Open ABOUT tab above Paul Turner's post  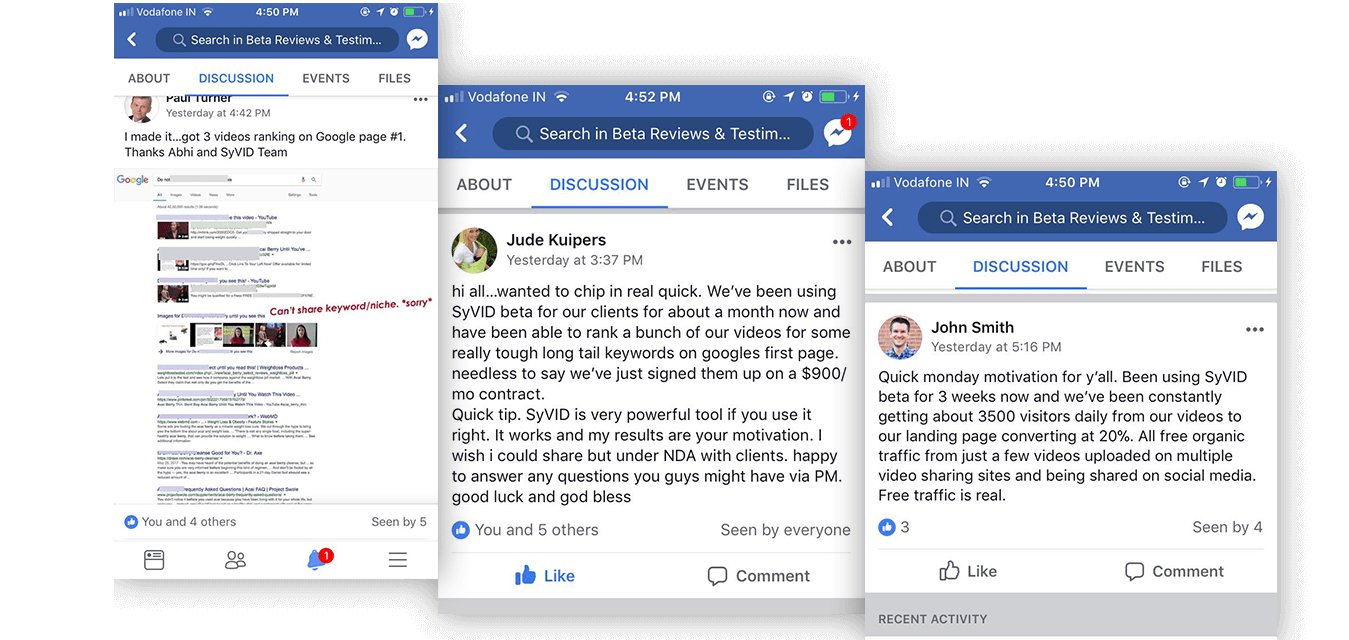(149, 78)
